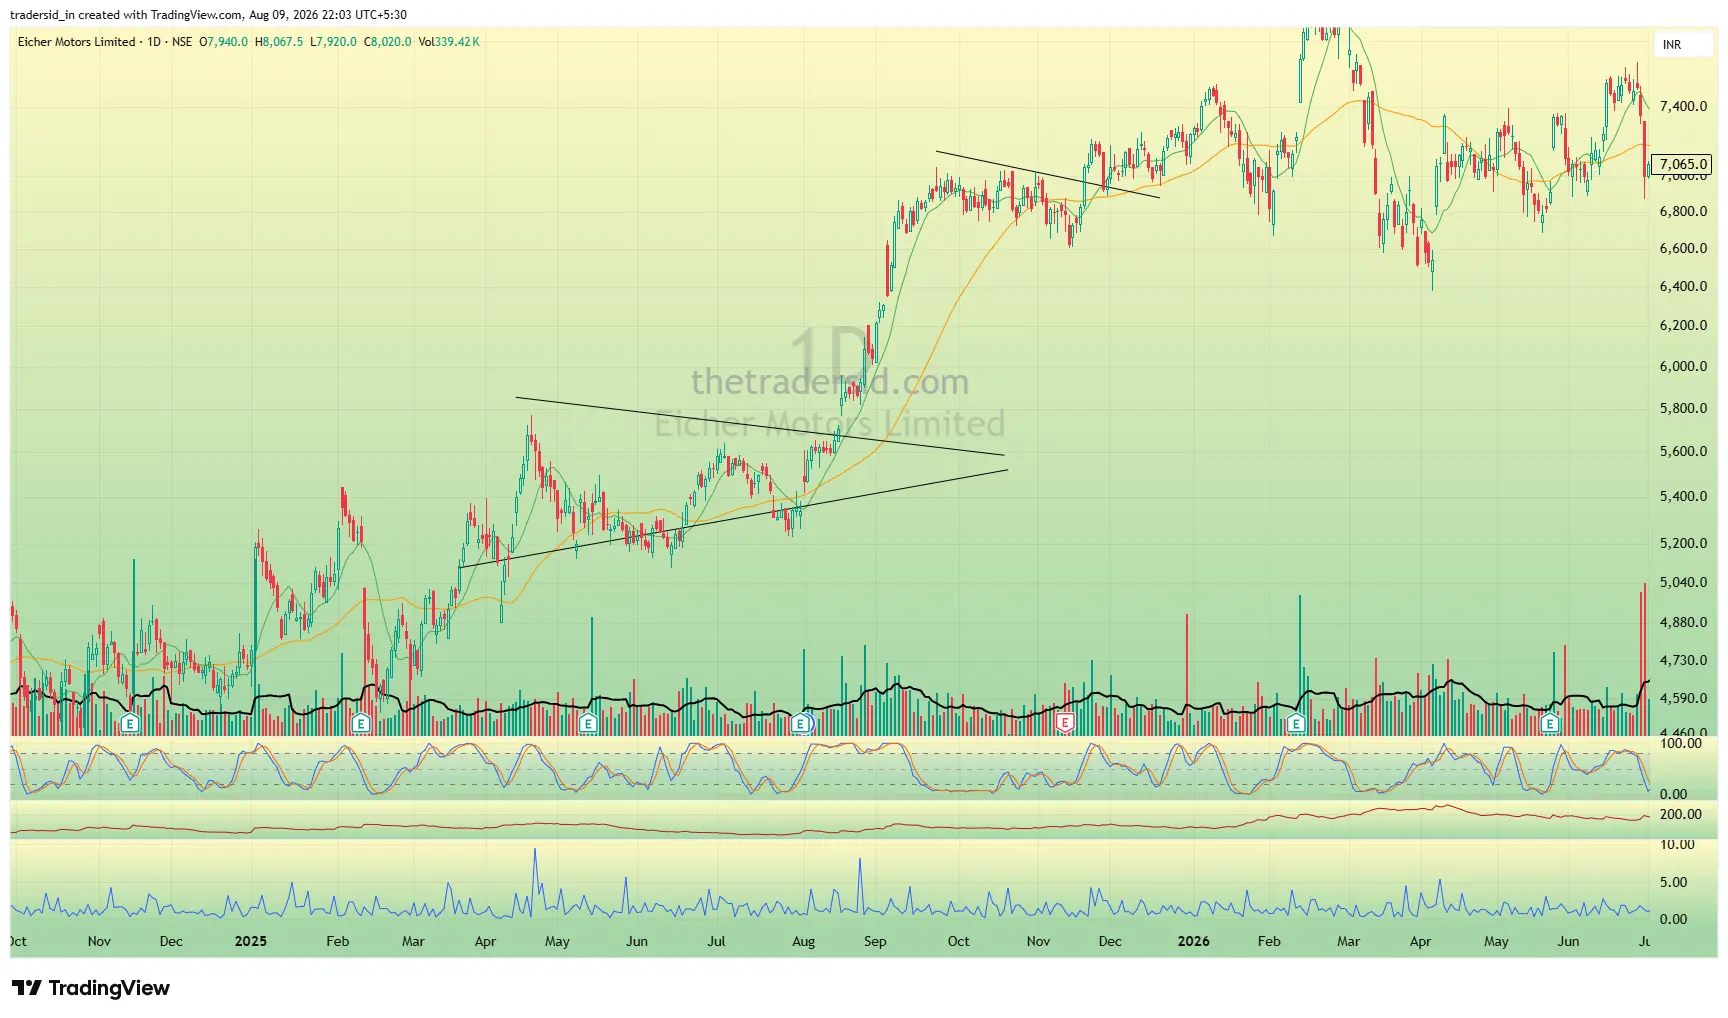This screenshot has height=1018, width=1728.
Task: Select the open value O7,940.0
Action: (224, 42)
